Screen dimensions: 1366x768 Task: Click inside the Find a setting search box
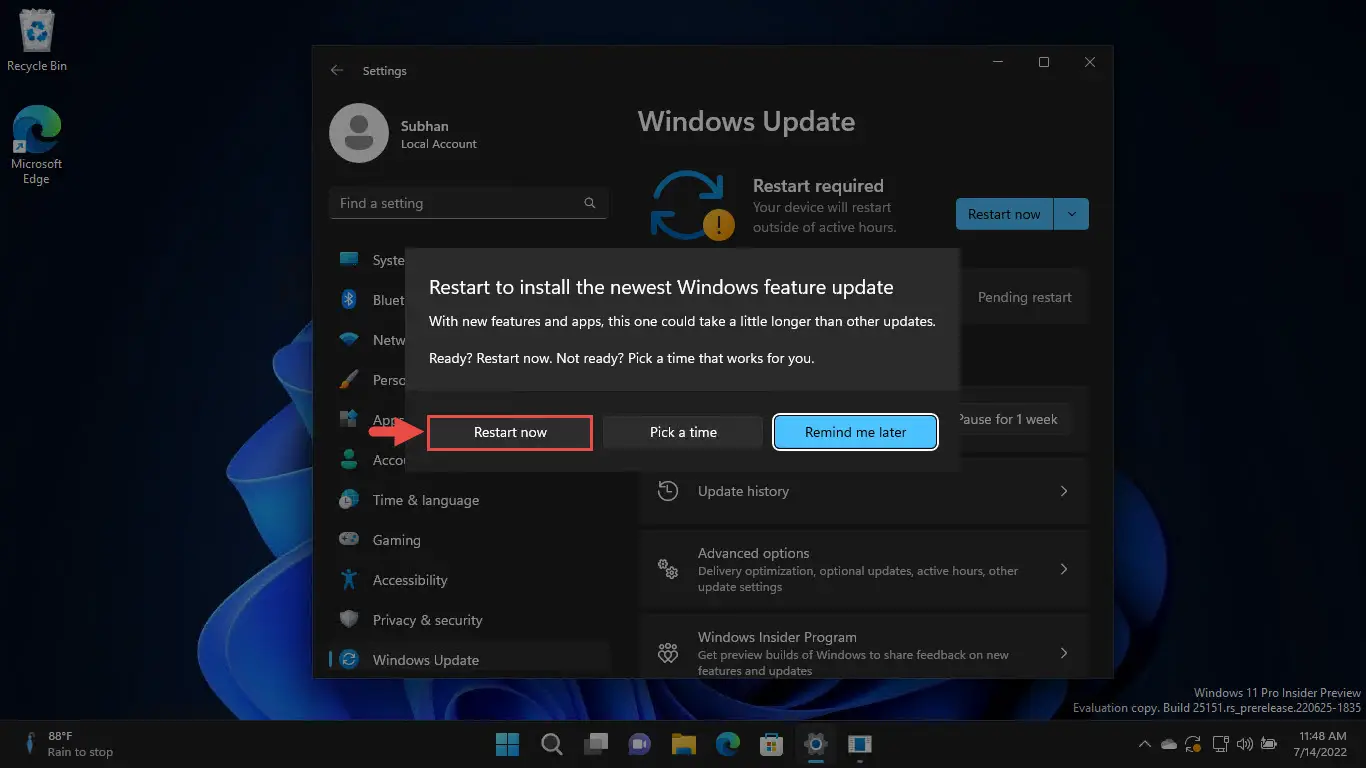click(x=458, y=203)
